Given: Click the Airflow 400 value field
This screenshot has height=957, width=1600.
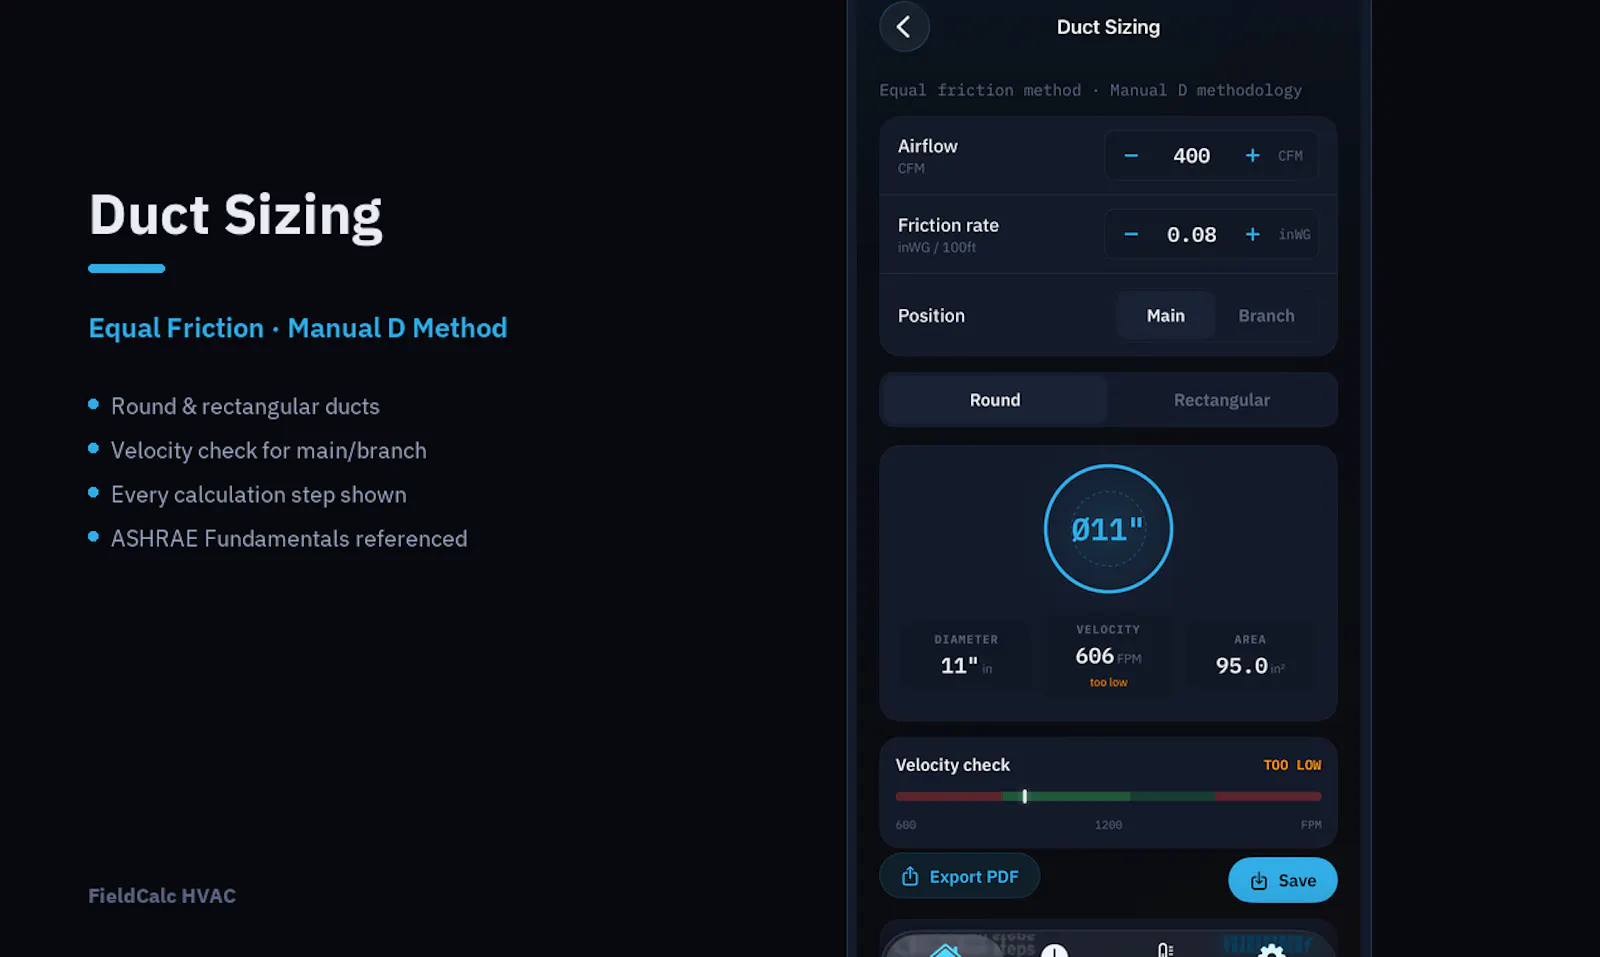Looking at the screenshot, I should 1191,156.
